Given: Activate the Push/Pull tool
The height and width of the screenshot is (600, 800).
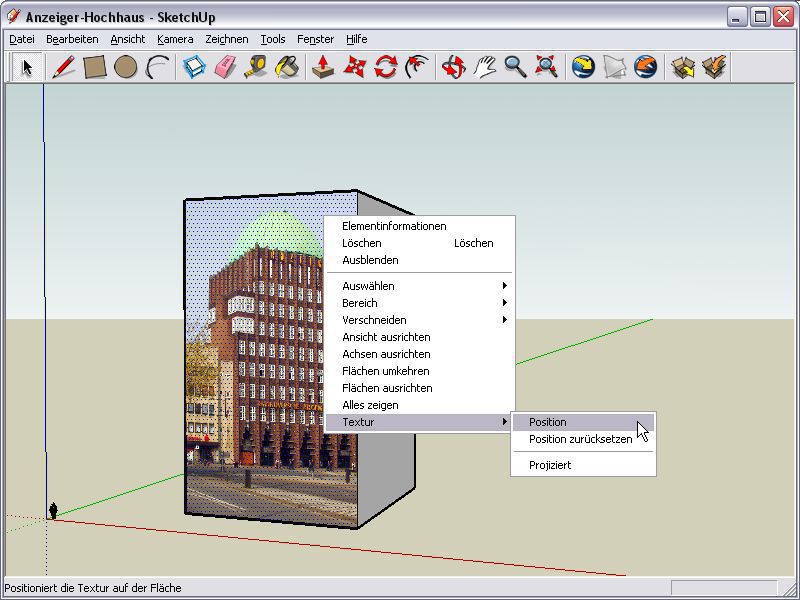Looking at the screenshot, I should (x=322, y=67).
